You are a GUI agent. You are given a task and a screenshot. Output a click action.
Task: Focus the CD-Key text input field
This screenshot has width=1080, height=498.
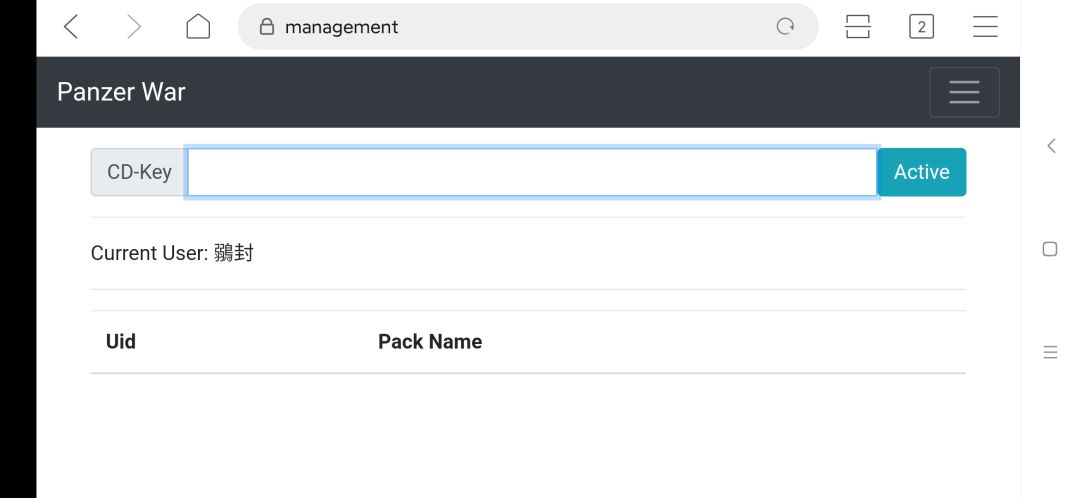tap(531, 172)
